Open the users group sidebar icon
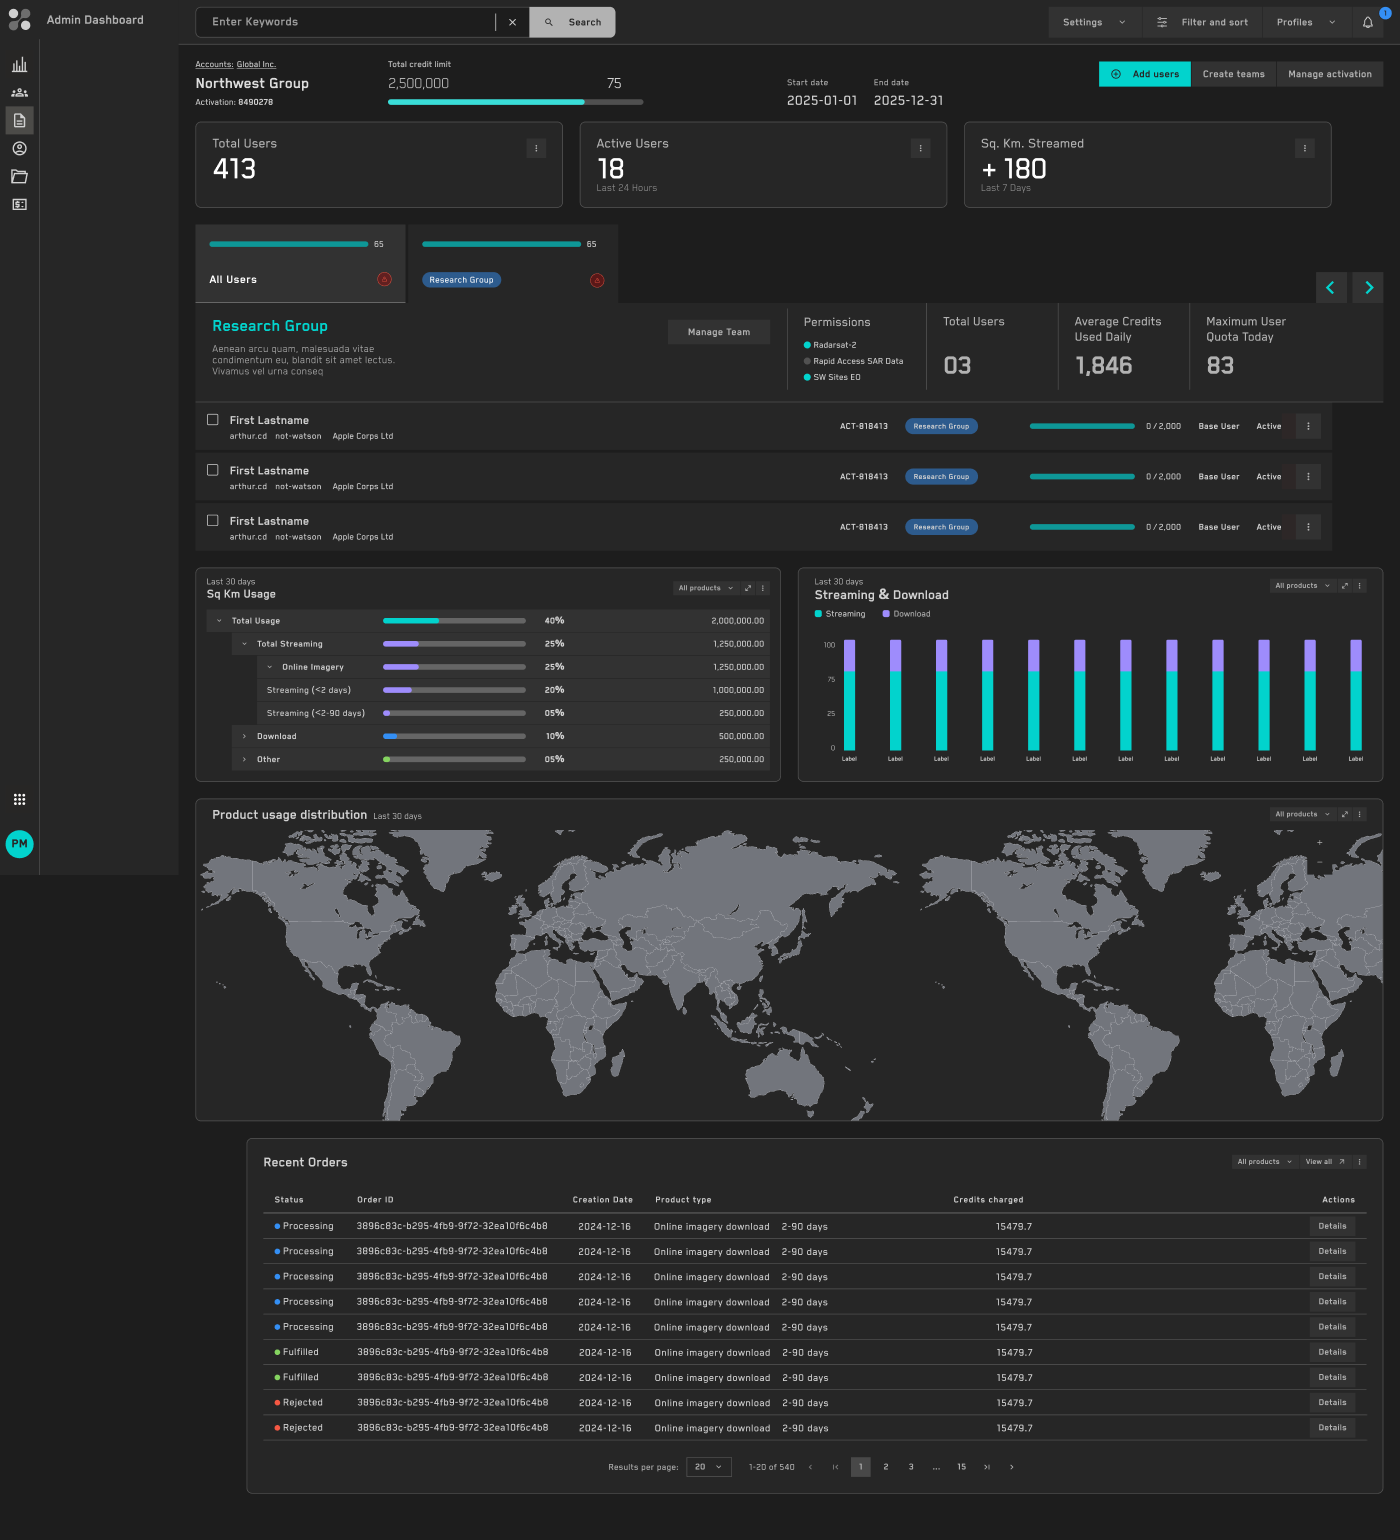 [19, 93]
